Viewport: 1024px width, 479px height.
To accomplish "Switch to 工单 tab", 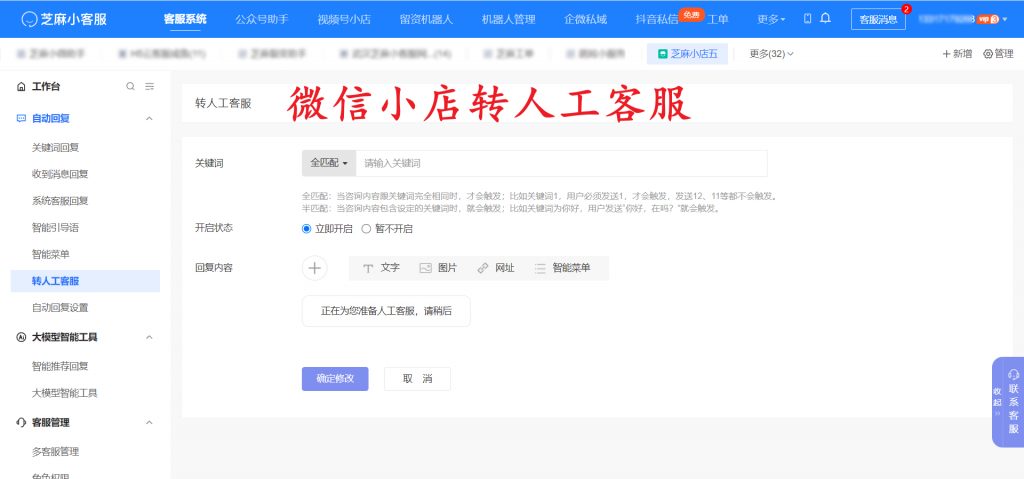I will [x=718, y=19].
